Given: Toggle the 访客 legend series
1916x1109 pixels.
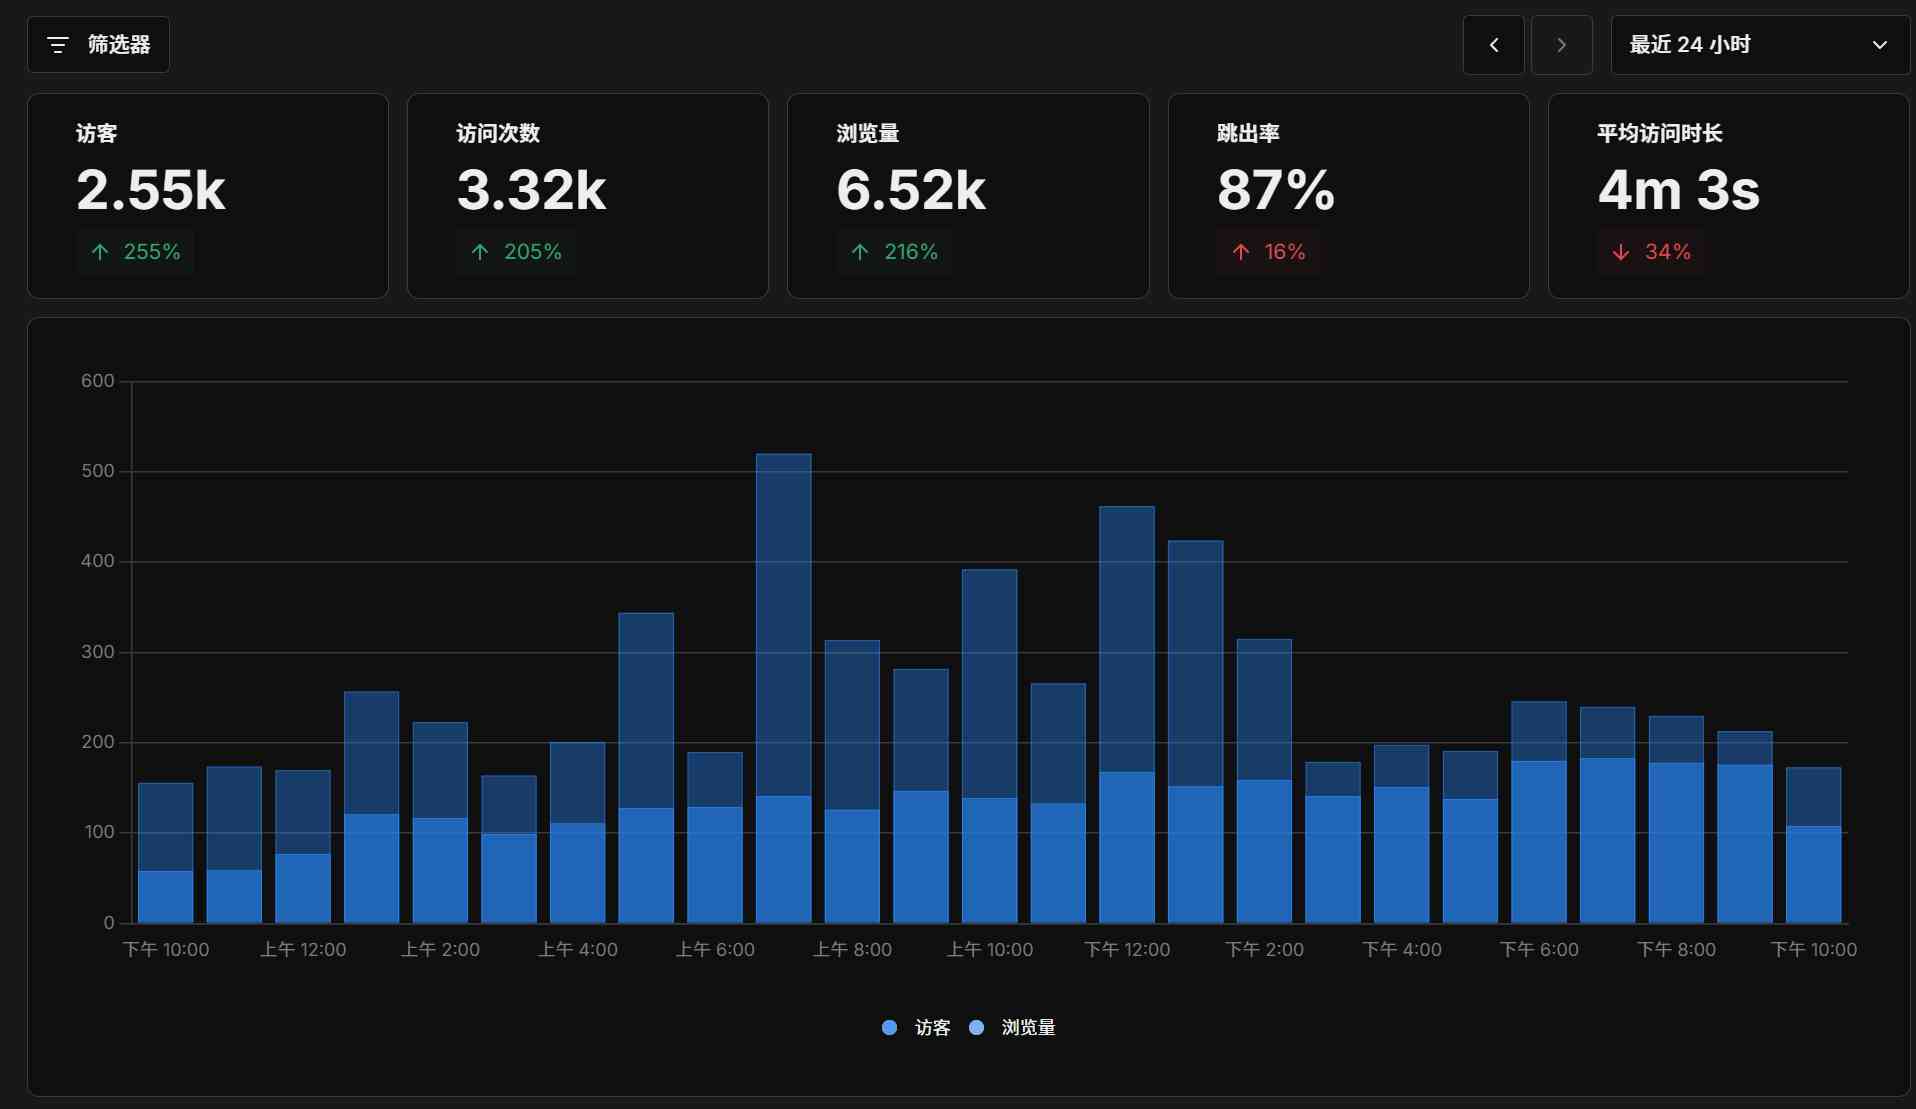Looking at the screenshot, I should 932,1028.
